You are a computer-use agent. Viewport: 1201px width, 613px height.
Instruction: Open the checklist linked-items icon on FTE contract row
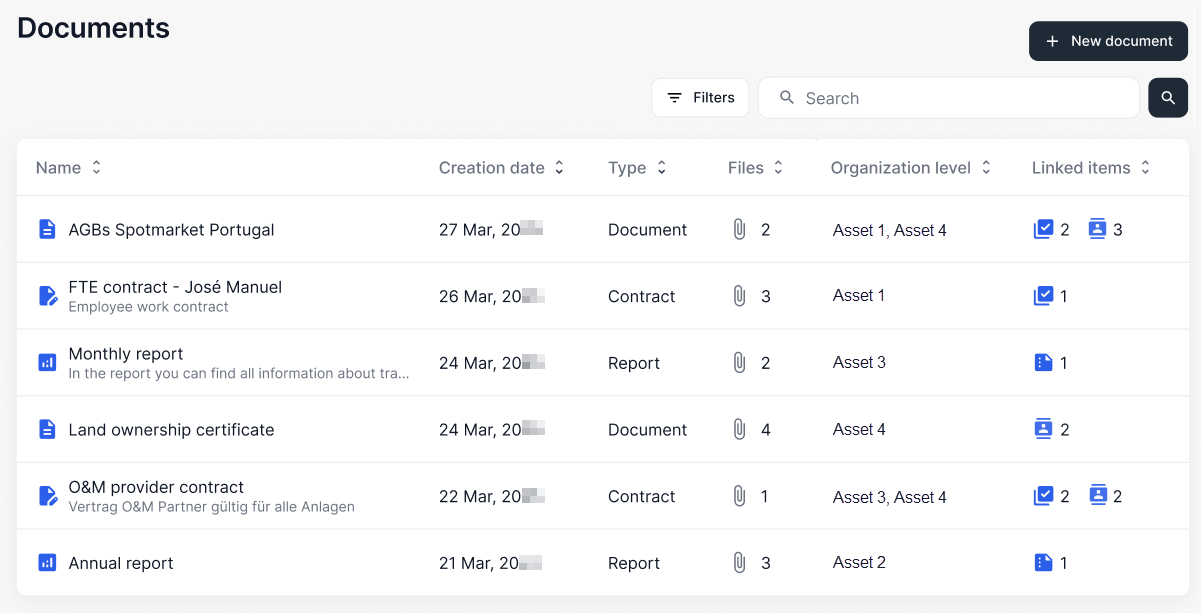pyautogui.click(x=1043, y=295)
